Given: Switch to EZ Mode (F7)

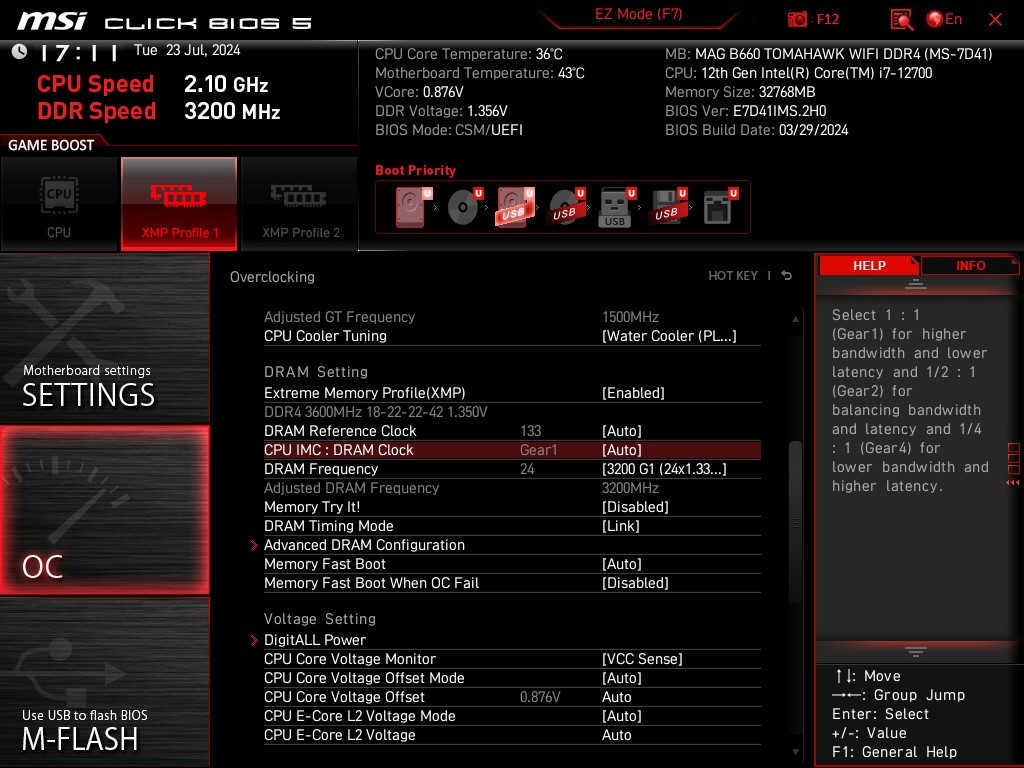Looking at the screenshot, I should click(x=638, y=14).
